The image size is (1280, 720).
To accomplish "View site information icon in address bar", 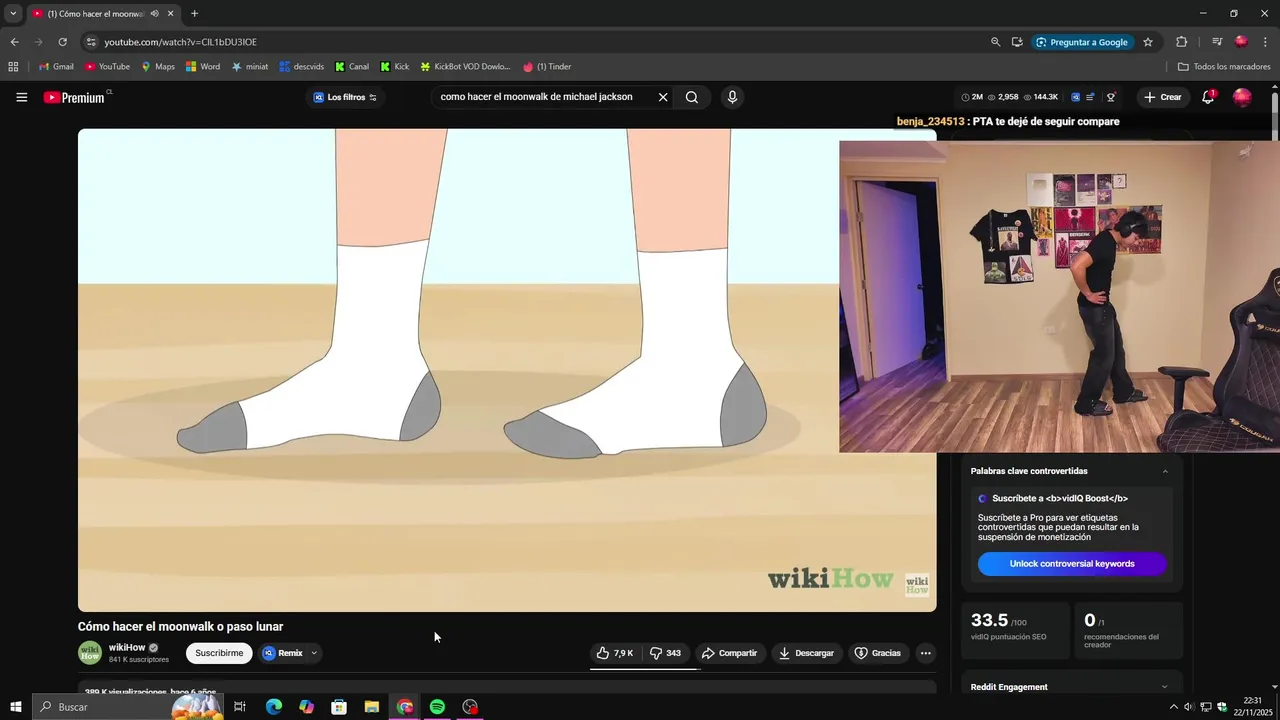I will 91,42.
